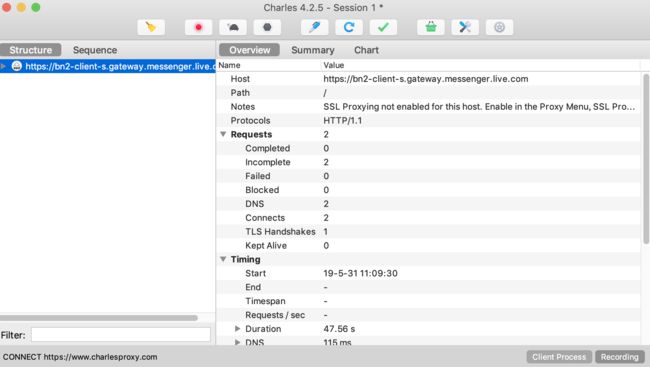The width and height of the screenshot is (650, 367).
Task: Toggle recording with the red record button
Action: [x=199, y=27]
